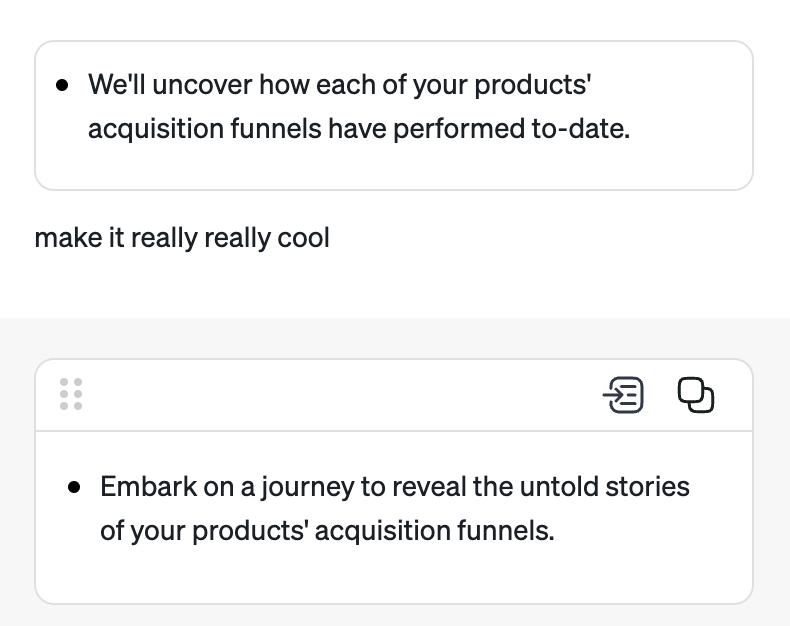
Task: Click the "make it really really cool" prompt
Action: [182, 238]
